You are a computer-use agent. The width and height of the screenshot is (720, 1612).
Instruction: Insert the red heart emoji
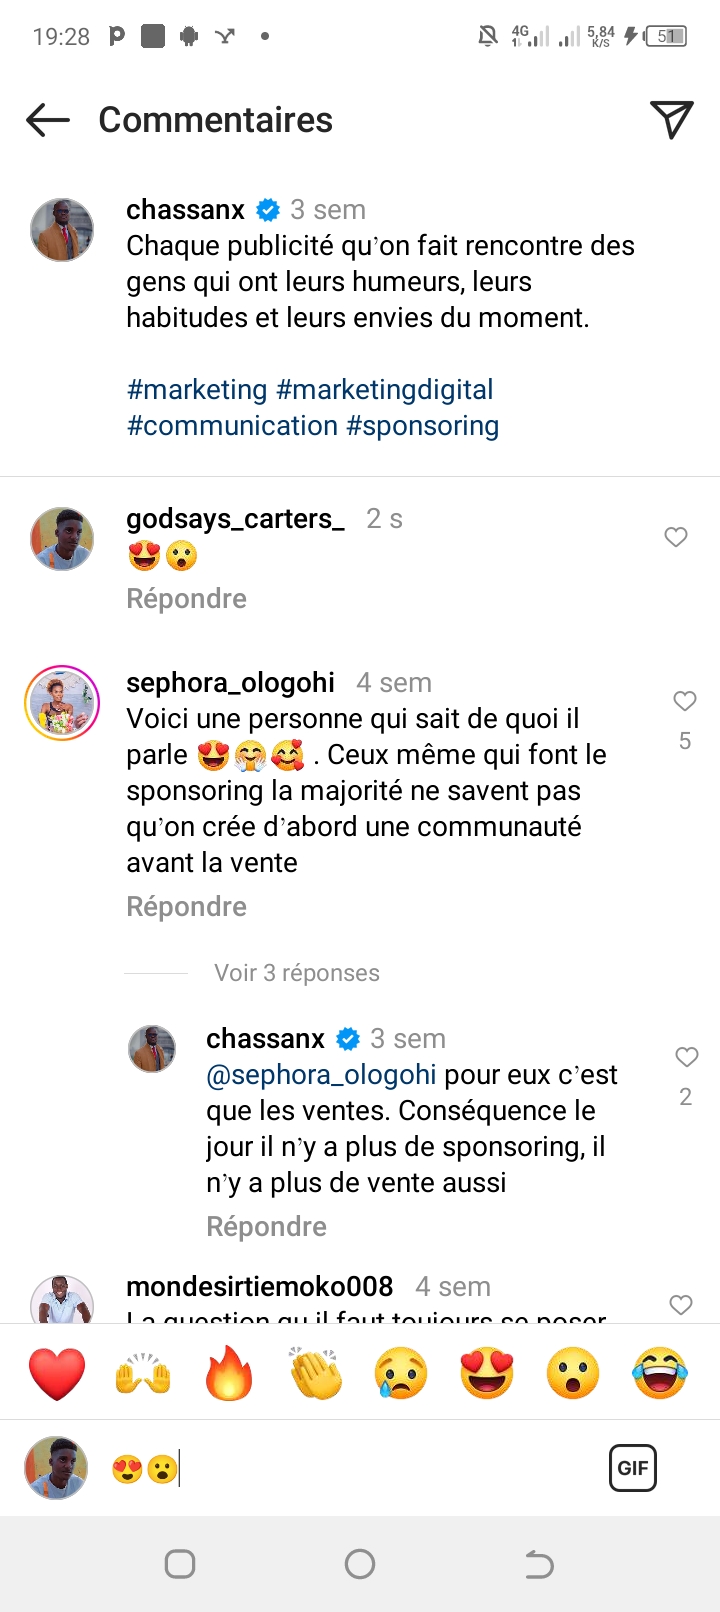[x=57, y=1372]
